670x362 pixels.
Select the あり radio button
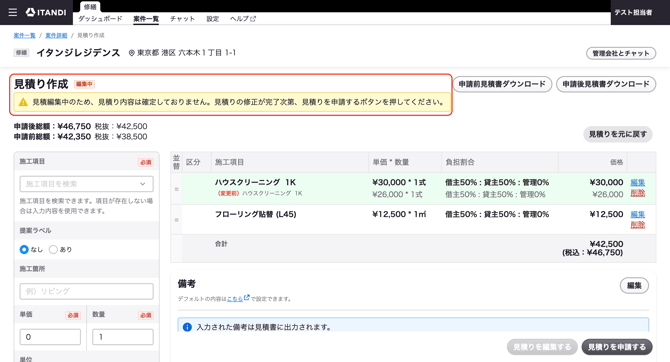click(x=53, y=249)
